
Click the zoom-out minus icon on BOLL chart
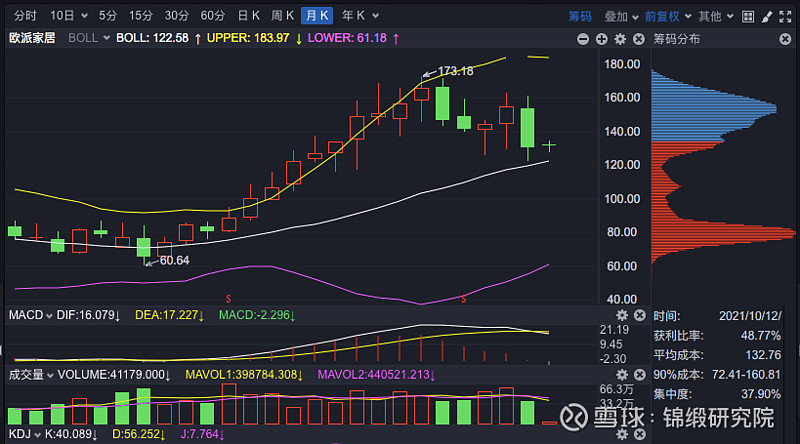[584, 38]
